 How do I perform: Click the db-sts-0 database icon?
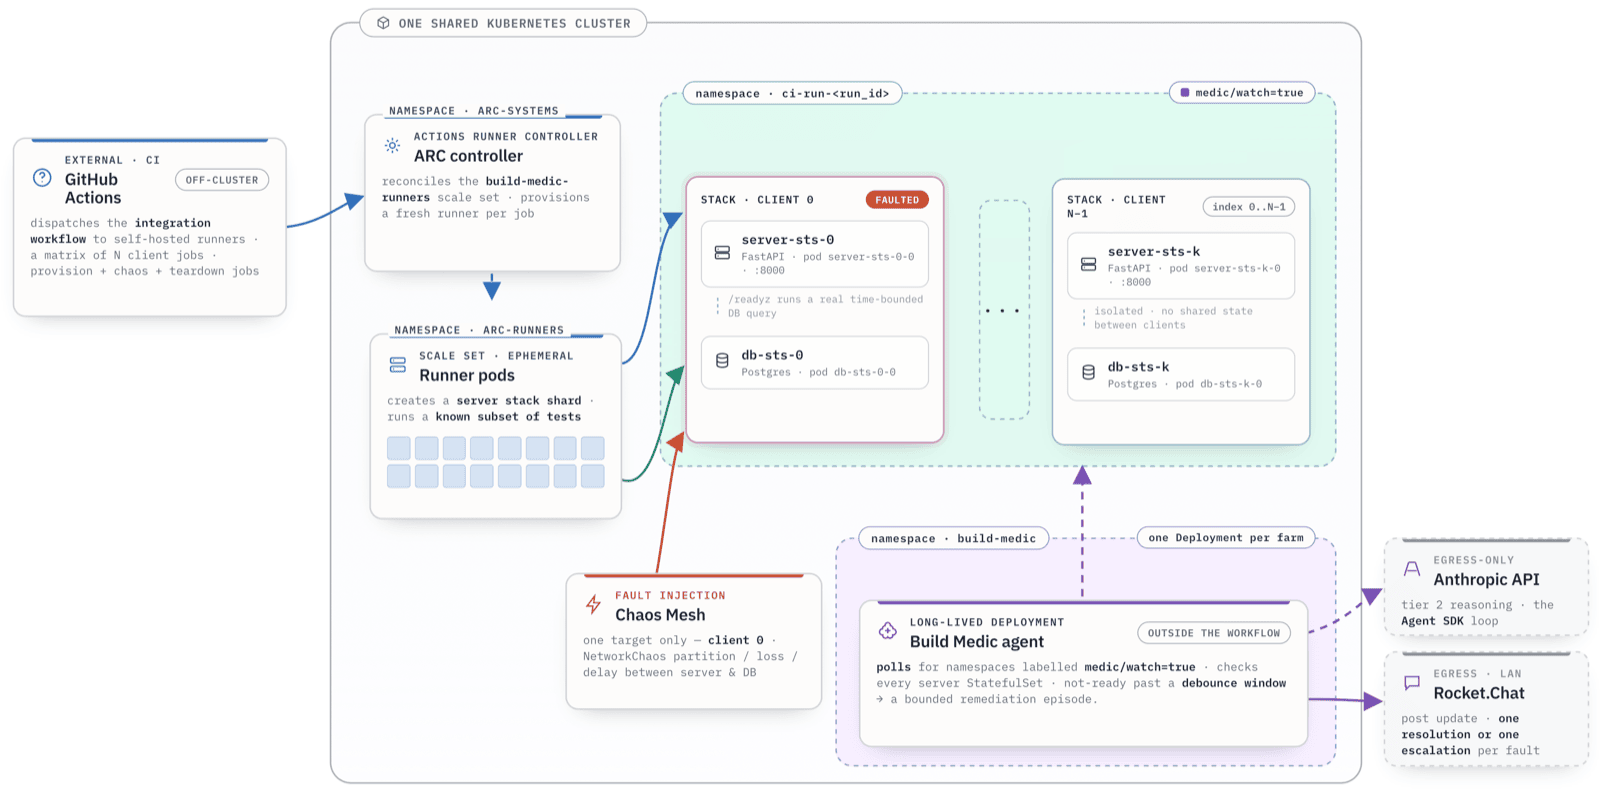(x=722, y=361)
